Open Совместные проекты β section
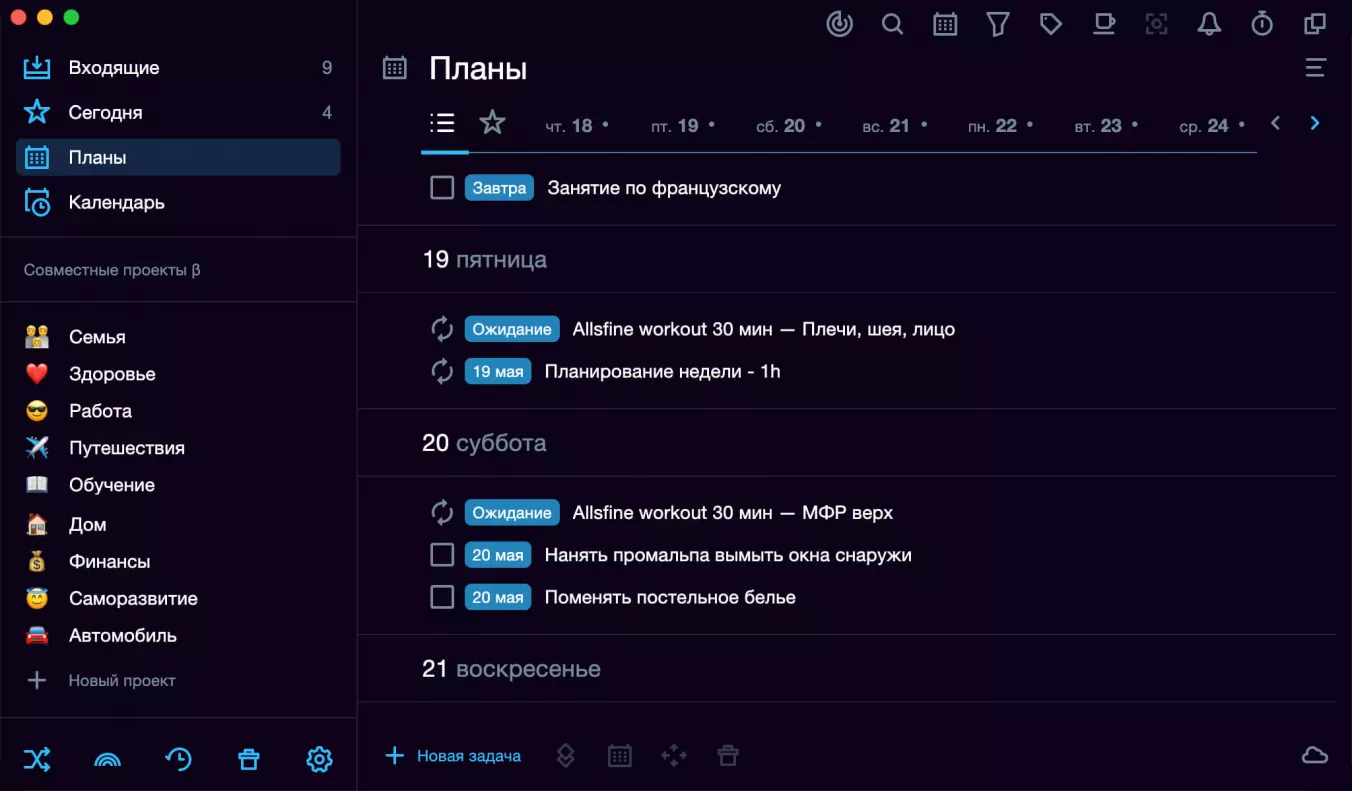Image resolution: width=1352 pixels, height=791 pixels. click(112, 270)
